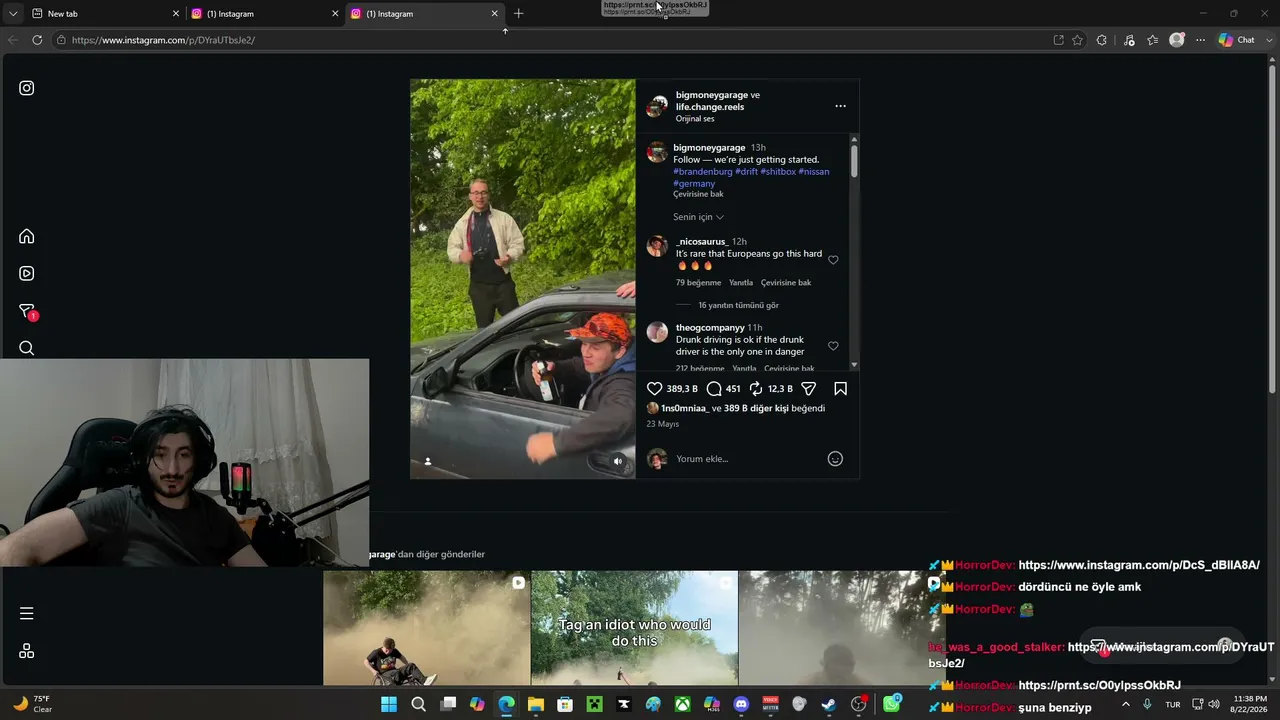1280x720 pixels.
Task: Open the 1ns0mniaa_ profile link
Action: [x=685, y=409]
